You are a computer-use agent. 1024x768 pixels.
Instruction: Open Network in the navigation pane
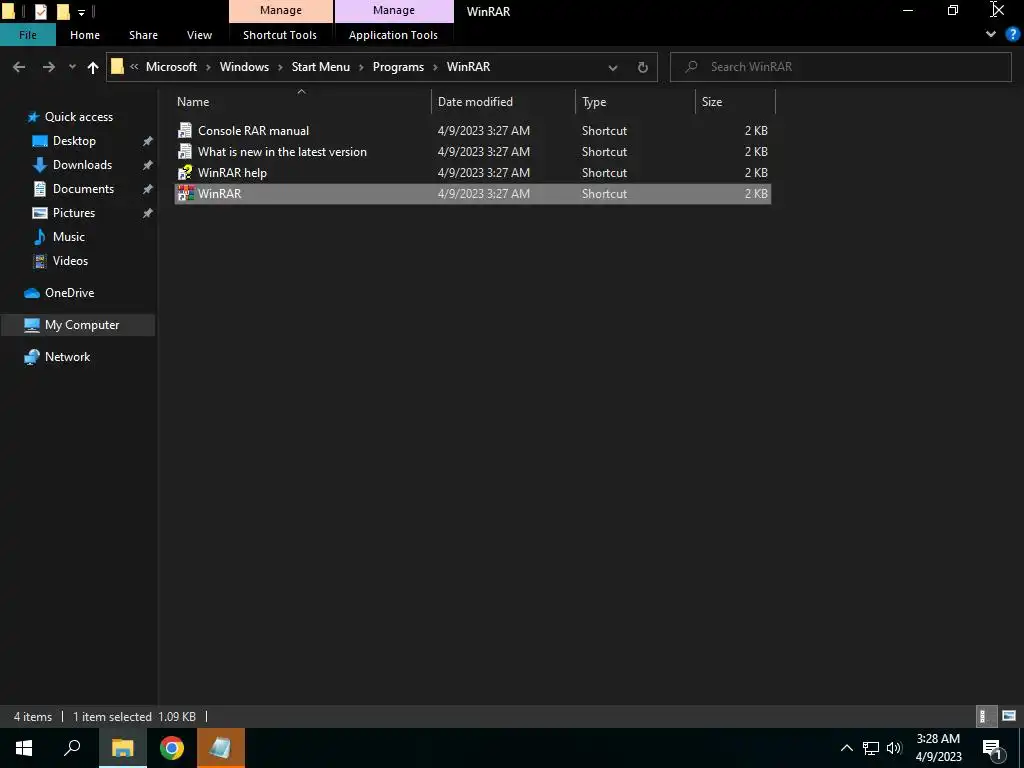(x=67, y=357)
